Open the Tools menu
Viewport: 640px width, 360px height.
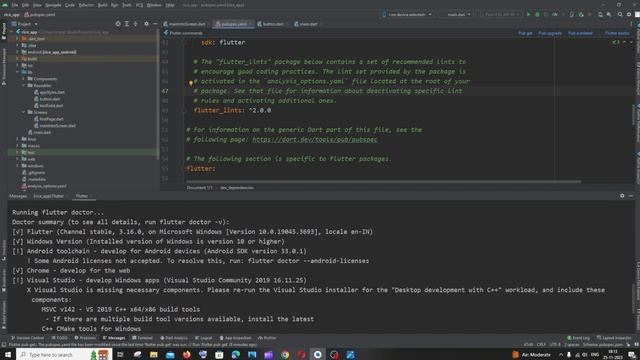click(x=127, y=5)
